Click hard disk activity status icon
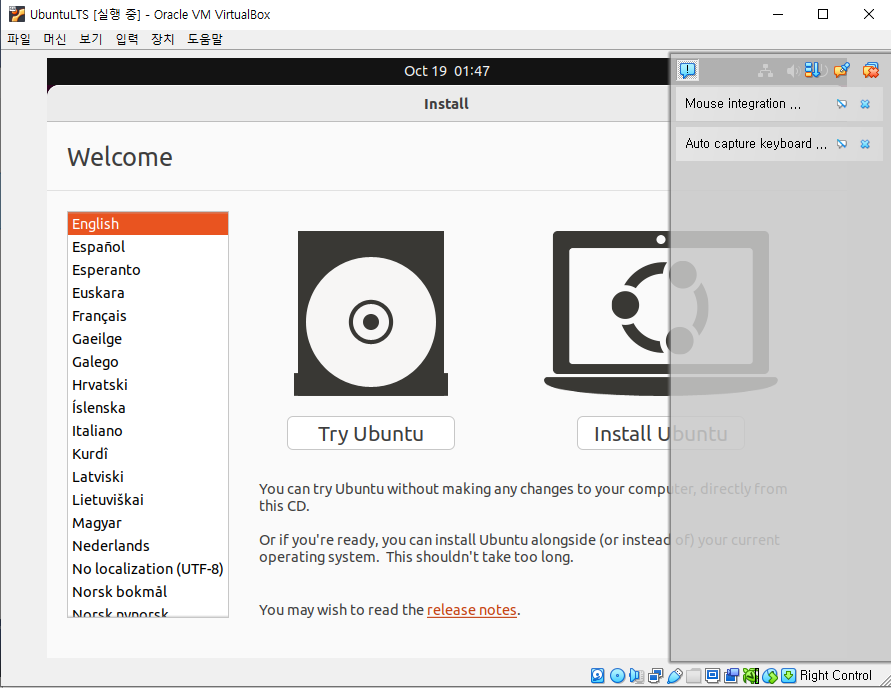 [598, 676]
